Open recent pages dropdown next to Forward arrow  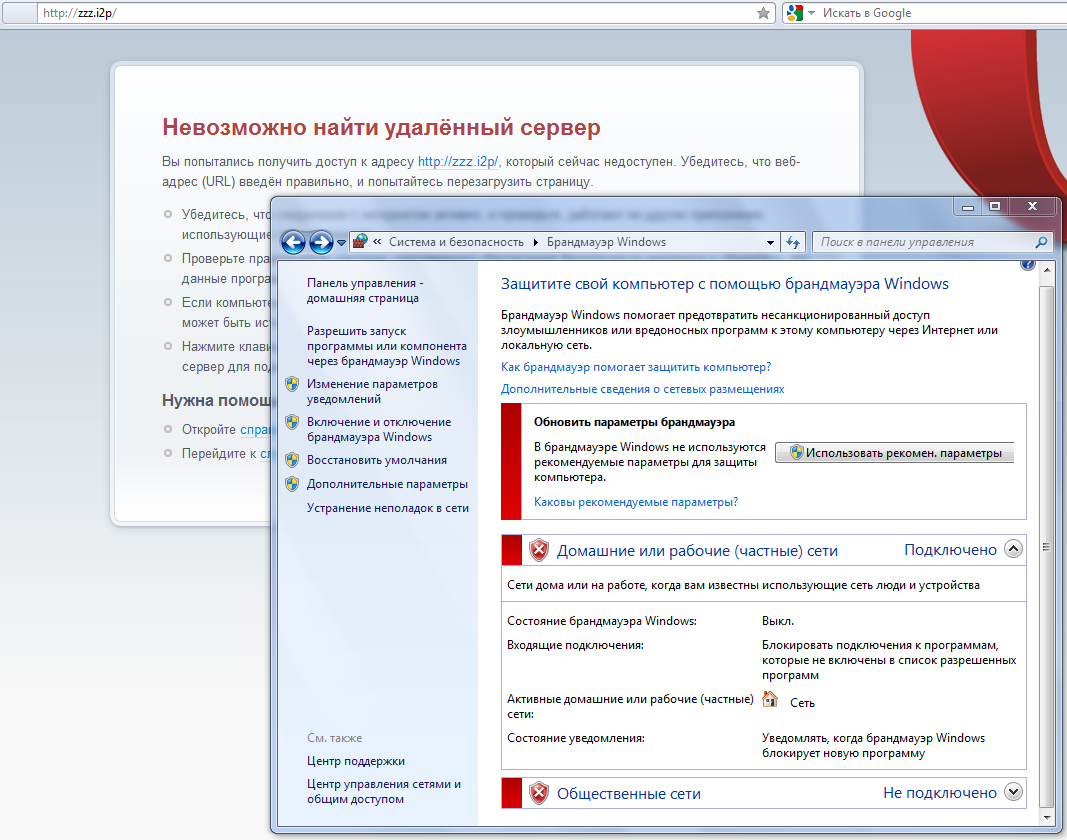(342, 242)
